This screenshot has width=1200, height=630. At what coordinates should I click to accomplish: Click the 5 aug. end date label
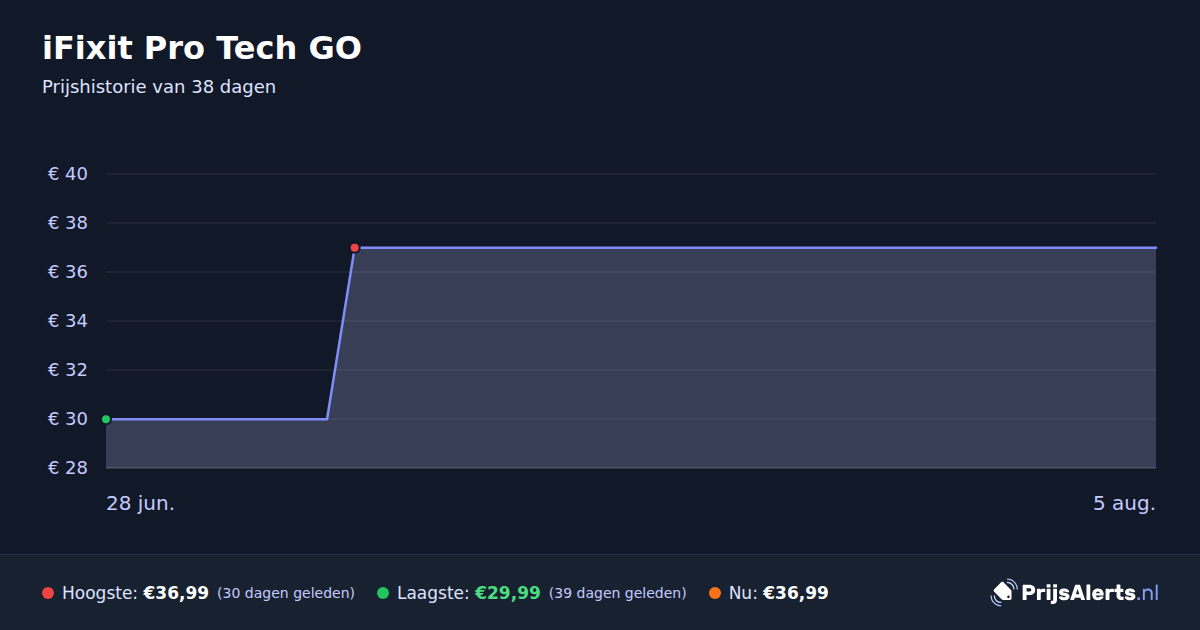1124,504
